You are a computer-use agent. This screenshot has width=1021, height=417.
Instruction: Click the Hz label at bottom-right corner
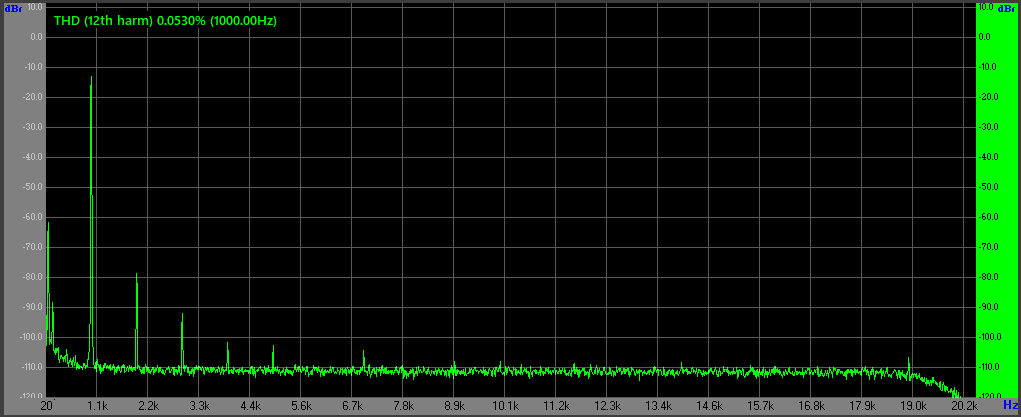[1009, 405]
